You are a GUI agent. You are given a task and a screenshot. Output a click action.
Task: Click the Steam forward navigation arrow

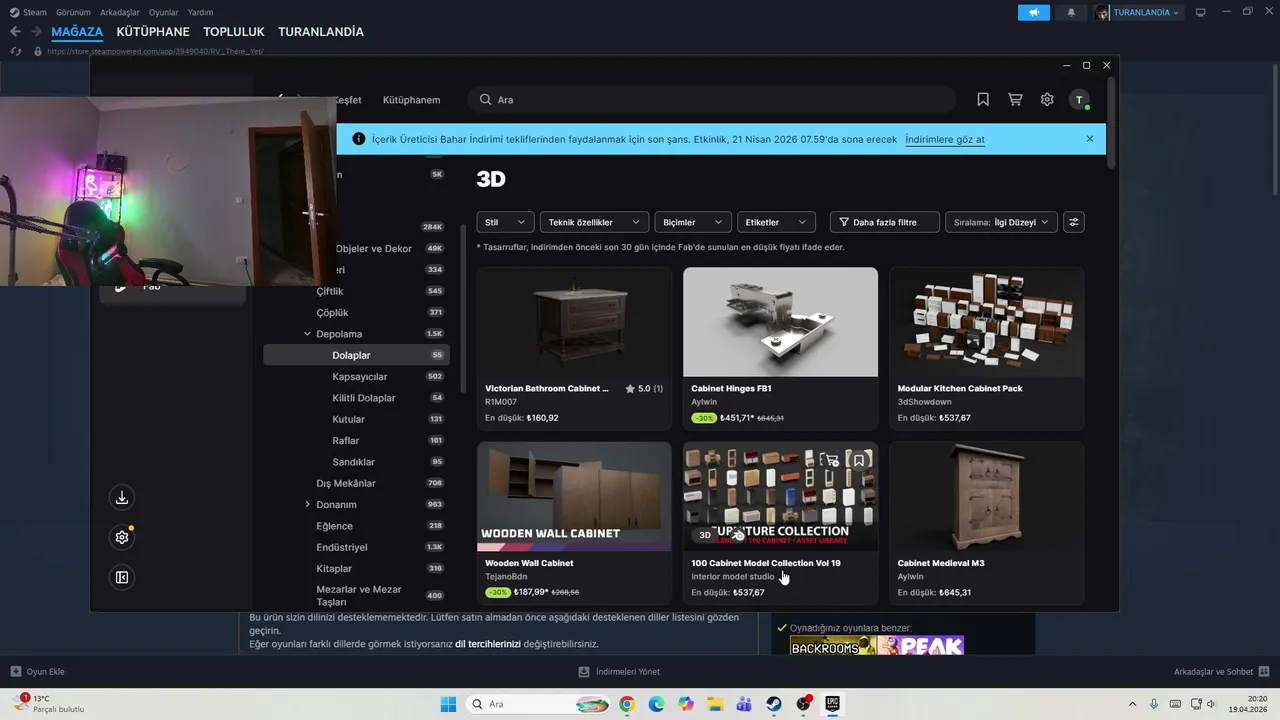[x=36, y=32]
